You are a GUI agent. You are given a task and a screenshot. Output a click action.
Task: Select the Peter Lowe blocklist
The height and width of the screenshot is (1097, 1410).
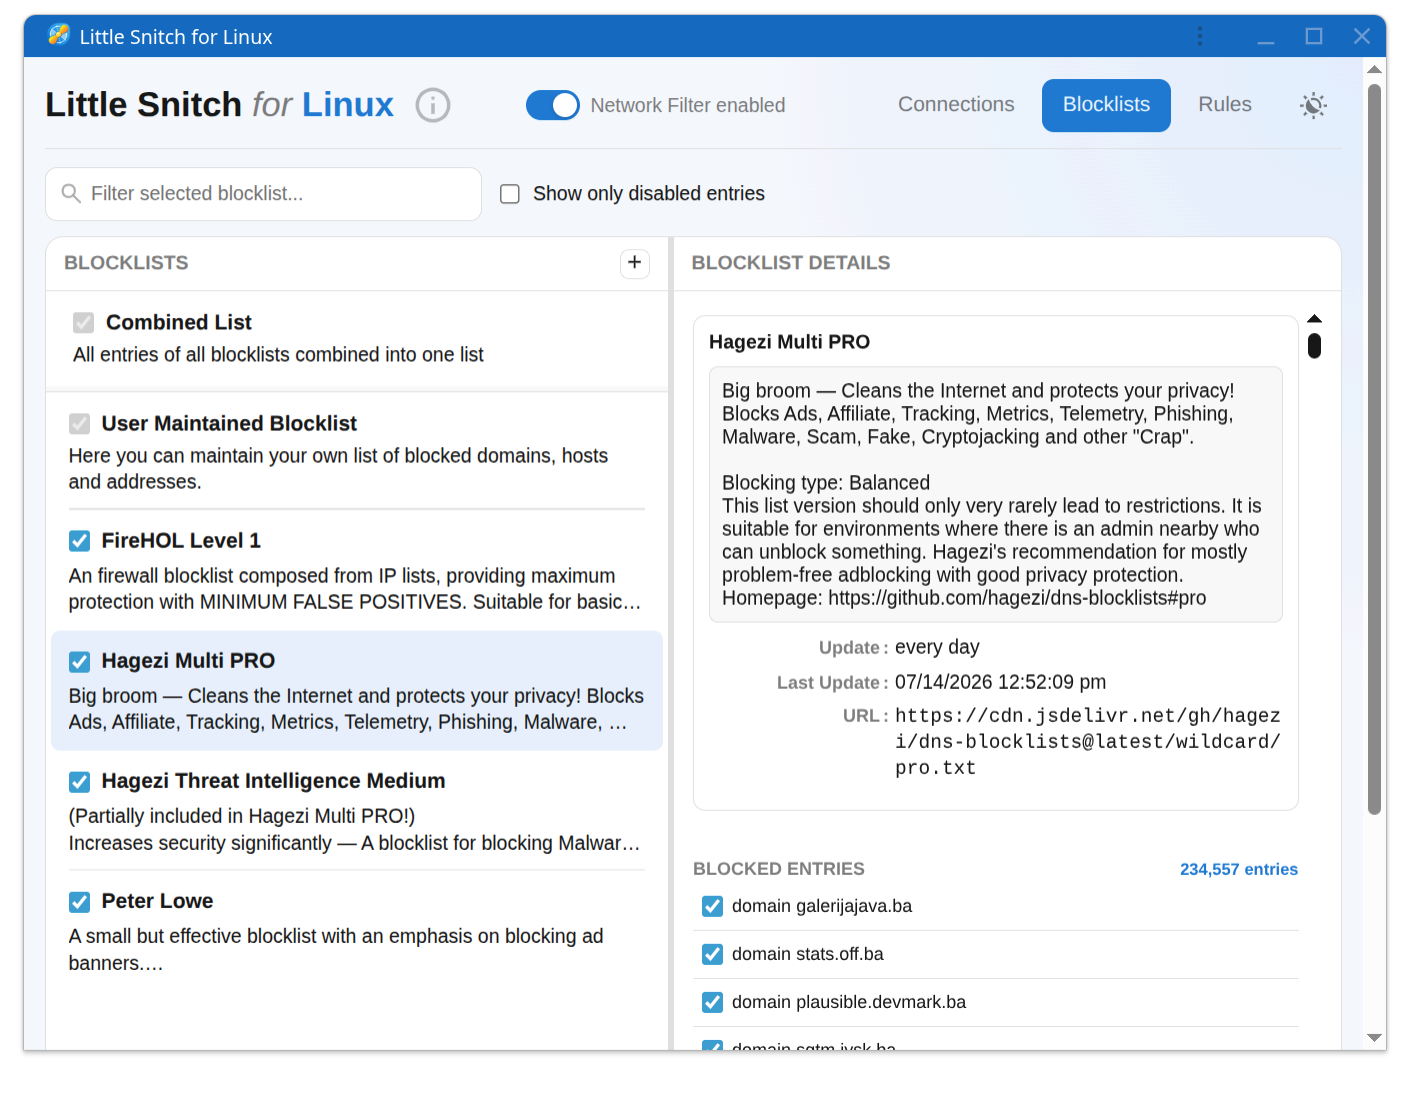click(357, 931)
